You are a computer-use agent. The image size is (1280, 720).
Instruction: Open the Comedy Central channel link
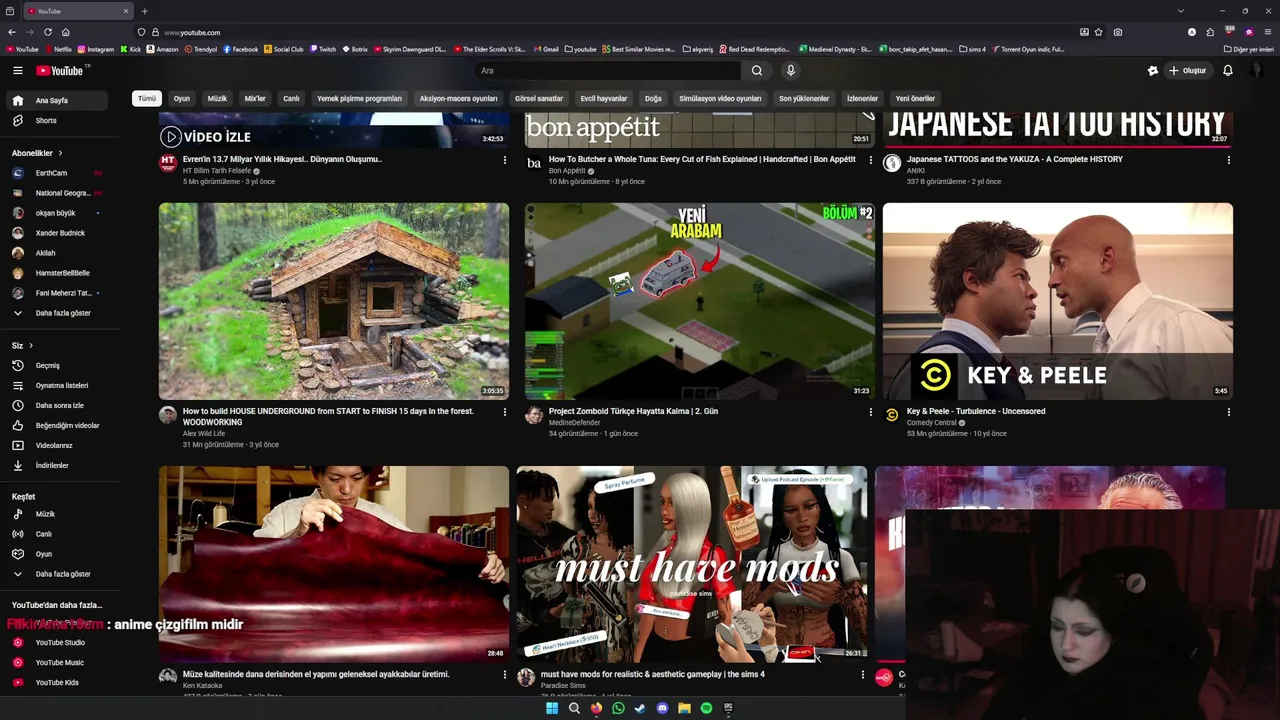tap(931, 423)
